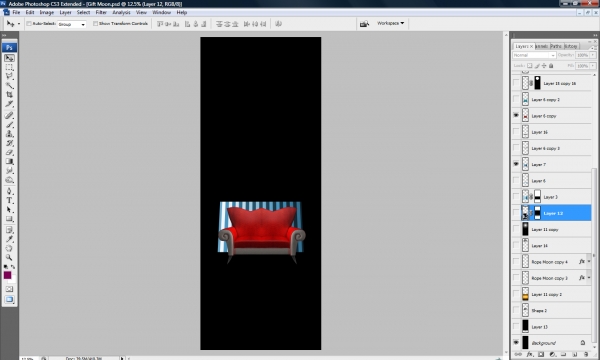Select the Healing Brush tool
This screenshot has height=360, width=600.
[10, 115]
